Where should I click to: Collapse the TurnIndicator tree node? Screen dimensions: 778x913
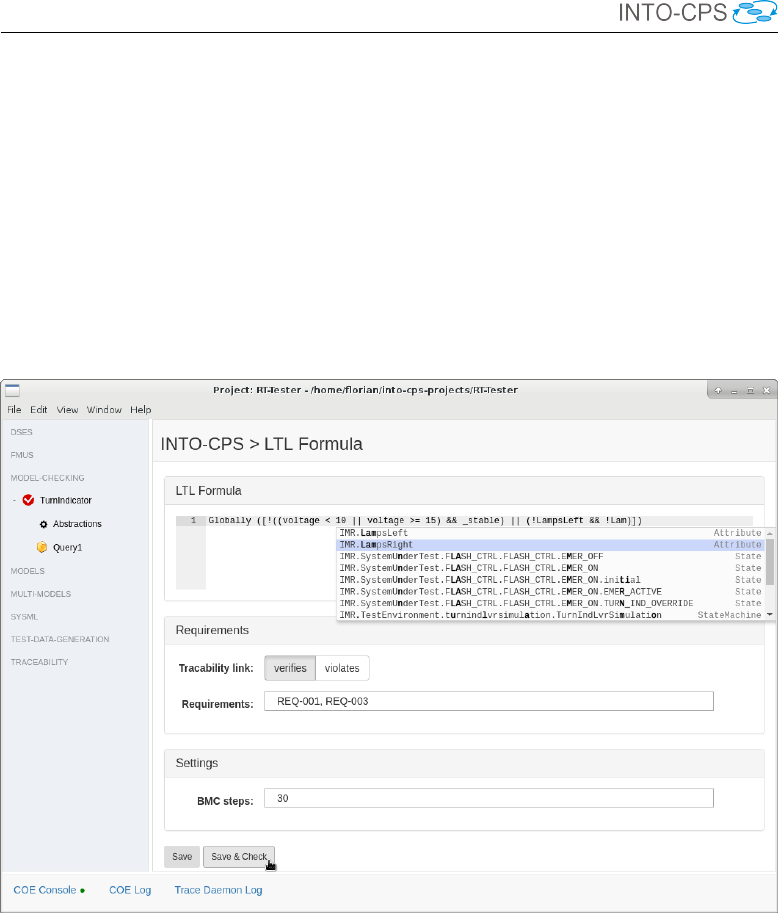click(x=15, y=500)
